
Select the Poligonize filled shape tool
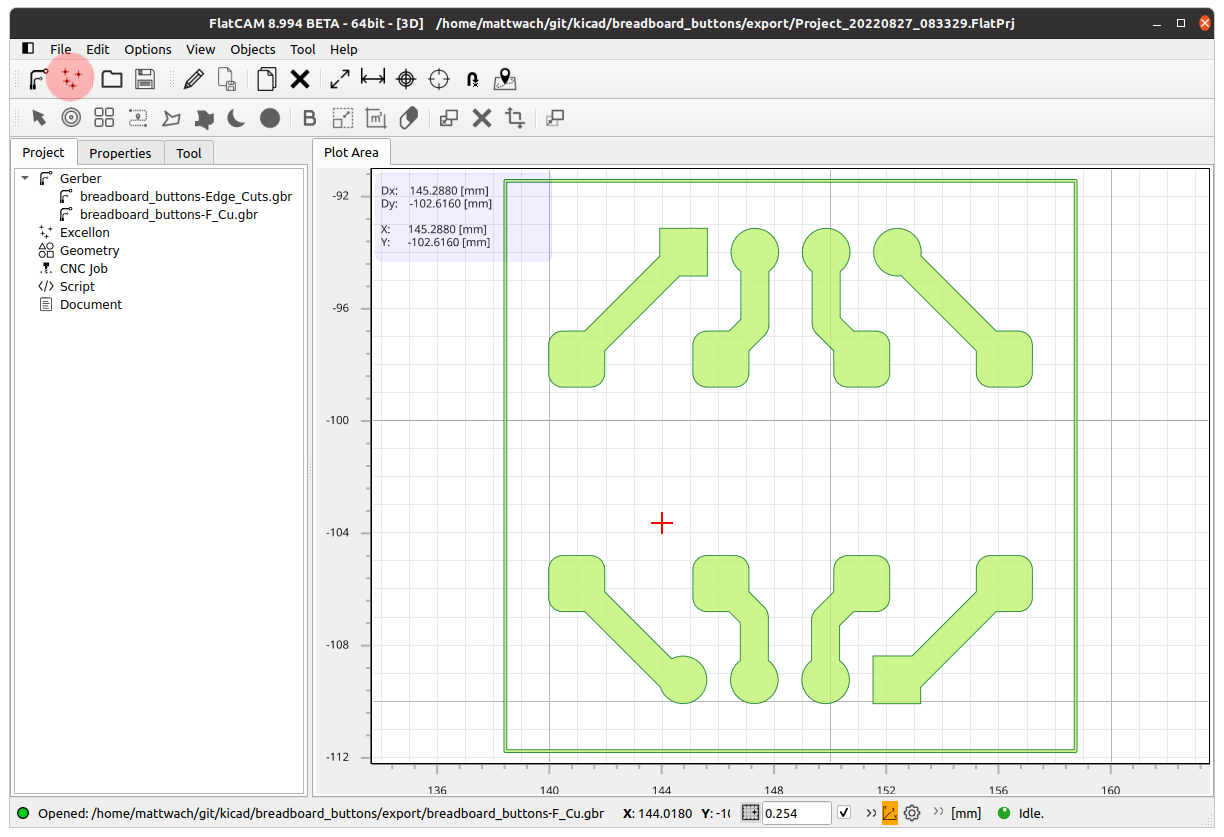204,118
